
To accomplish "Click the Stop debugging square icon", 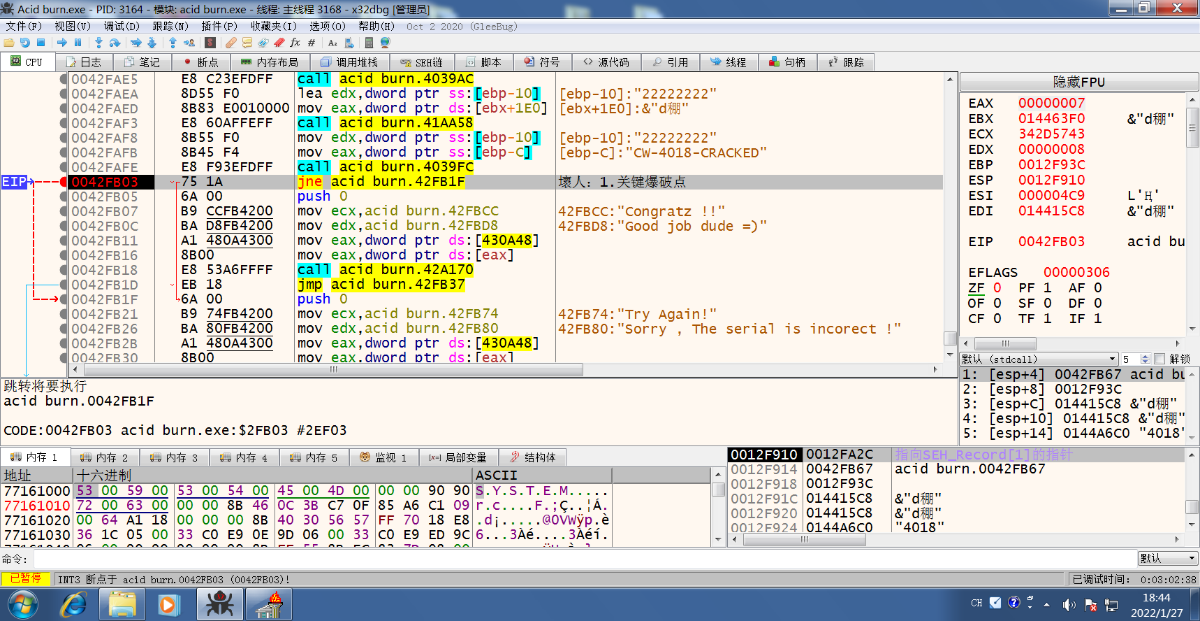I will coord(41,43).
